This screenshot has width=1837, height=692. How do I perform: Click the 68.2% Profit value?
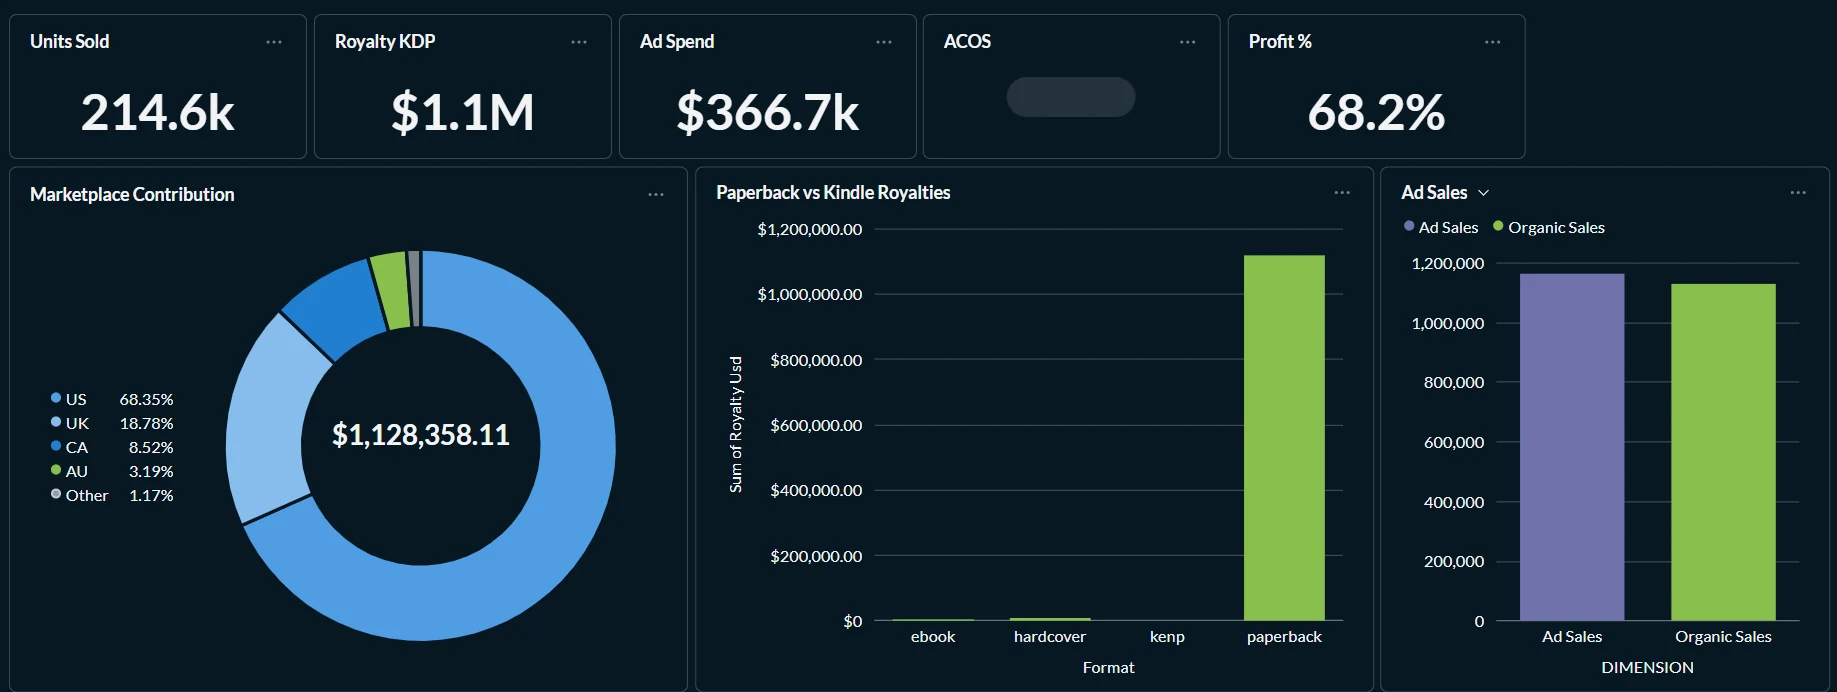tap(1377, 112)
